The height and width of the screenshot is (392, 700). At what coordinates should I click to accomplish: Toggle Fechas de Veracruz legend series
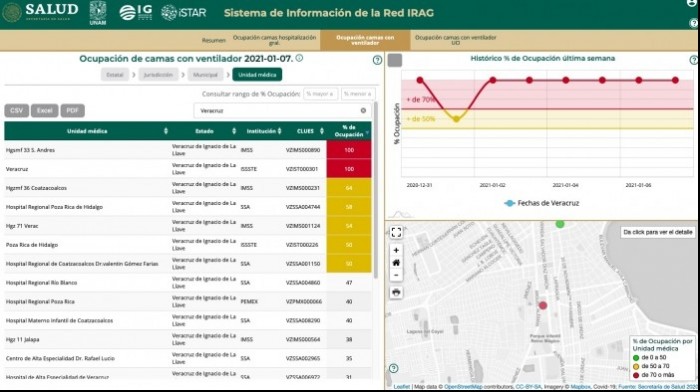click(x=541, y=203)
